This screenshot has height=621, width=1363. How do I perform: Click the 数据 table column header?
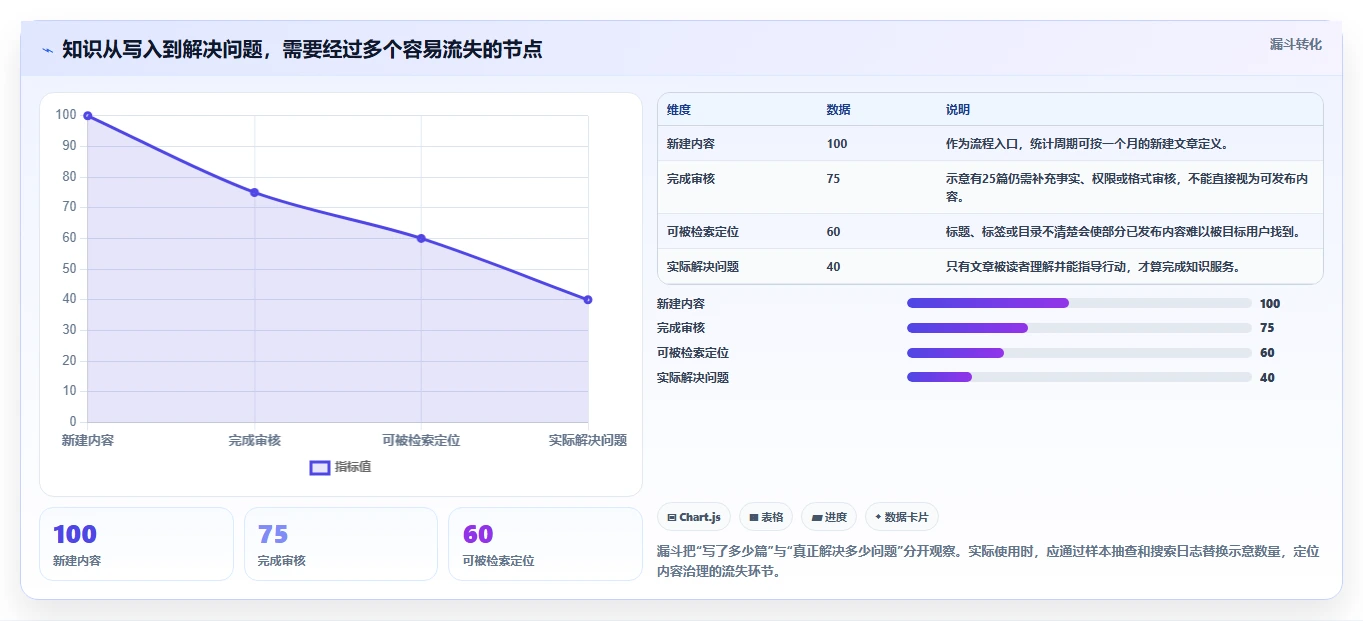(839, 110)
